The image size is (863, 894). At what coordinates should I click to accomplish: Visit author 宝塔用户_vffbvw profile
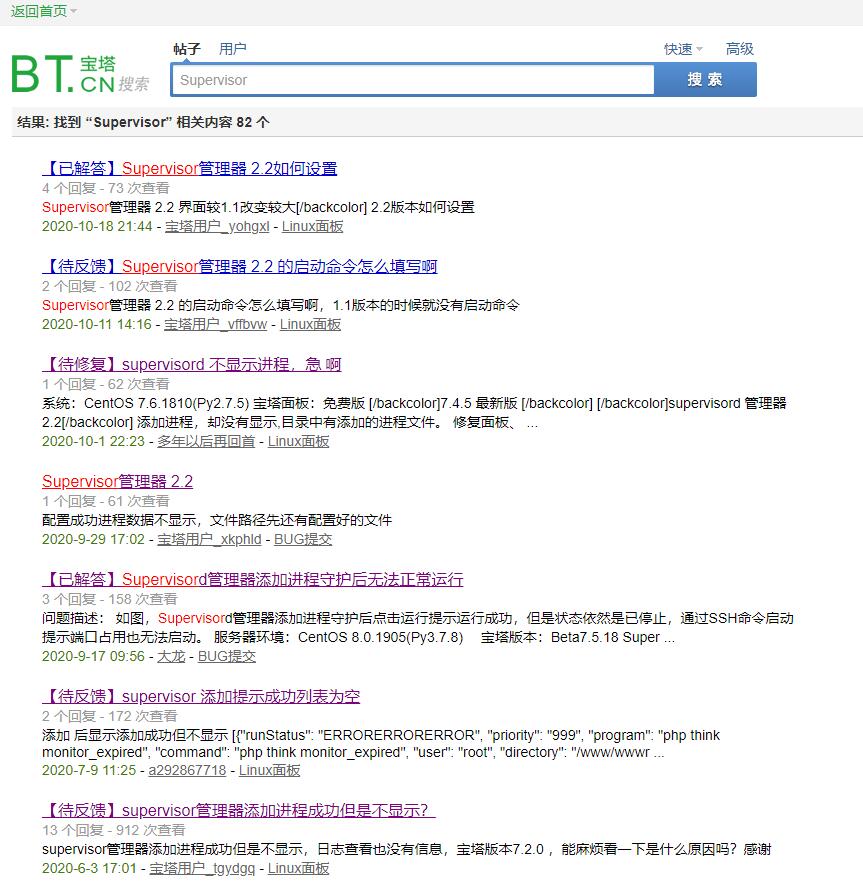tap(215, 324)
